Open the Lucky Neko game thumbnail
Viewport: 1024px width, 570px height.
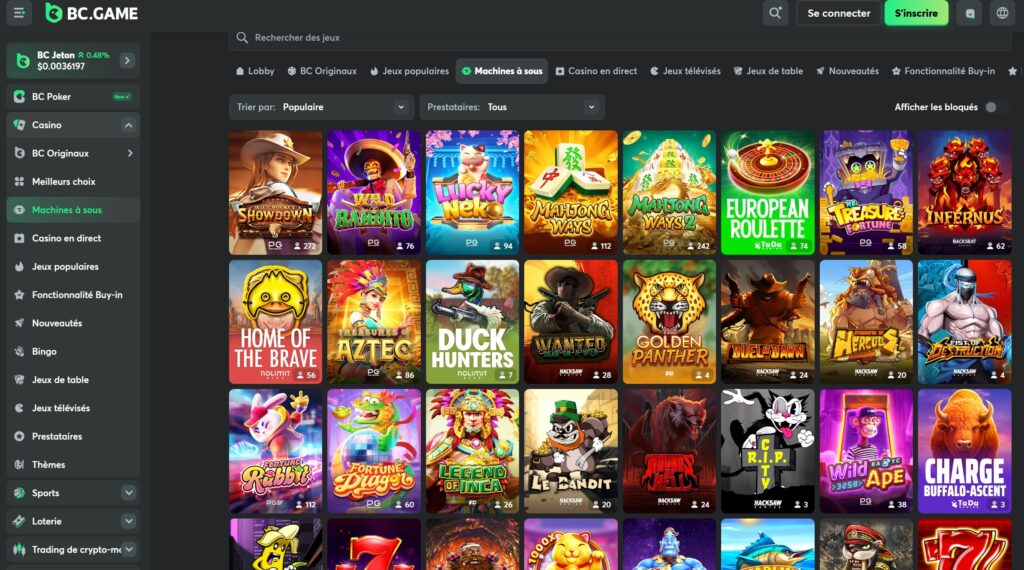pos(472,193)
